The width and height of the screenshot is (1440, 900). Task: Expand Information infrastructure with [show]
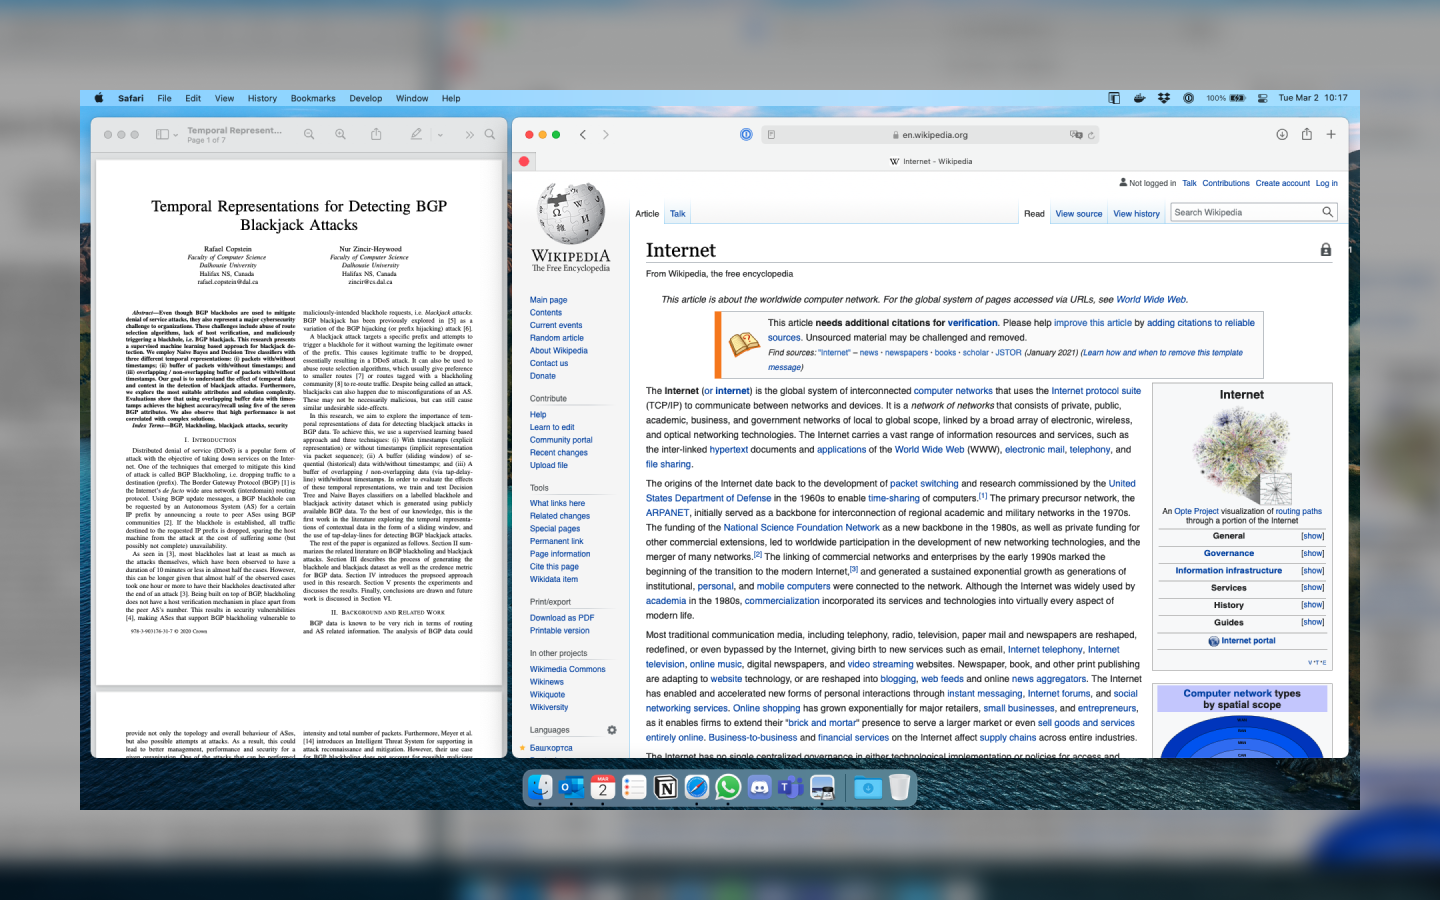[1312, 571]
